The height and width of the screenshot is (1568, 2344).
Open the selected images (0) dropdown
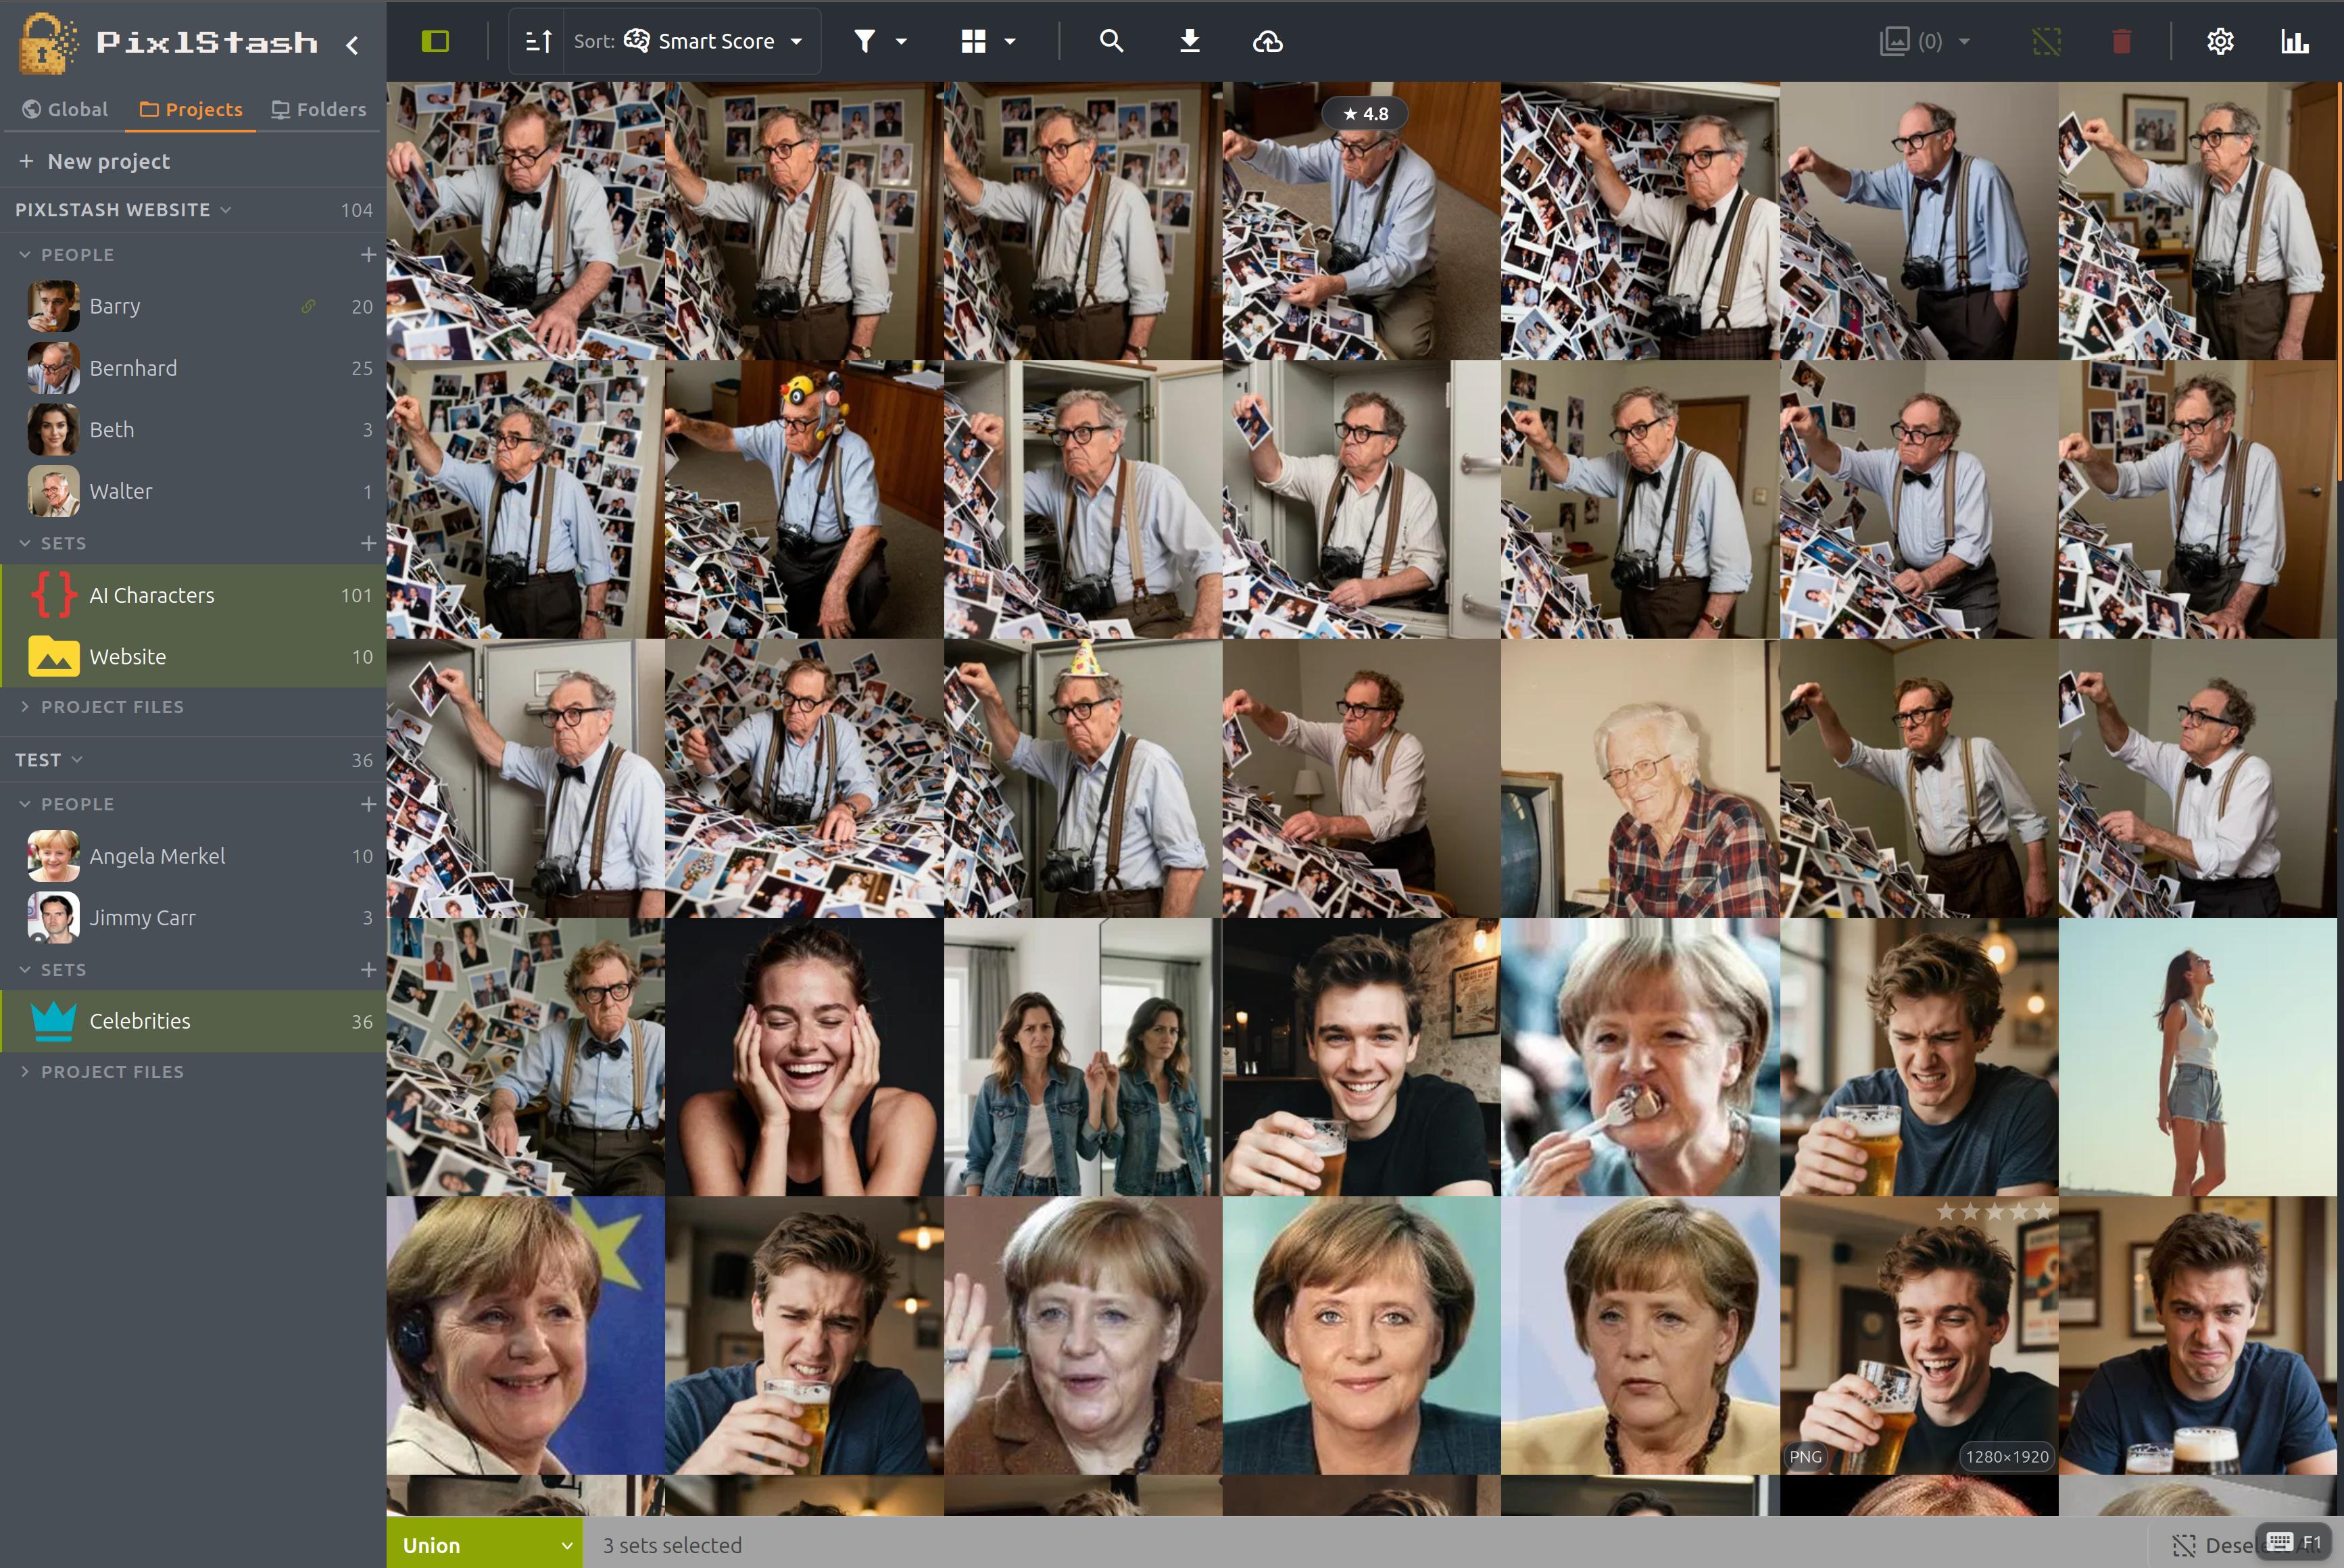click(x=1925, y=41)
